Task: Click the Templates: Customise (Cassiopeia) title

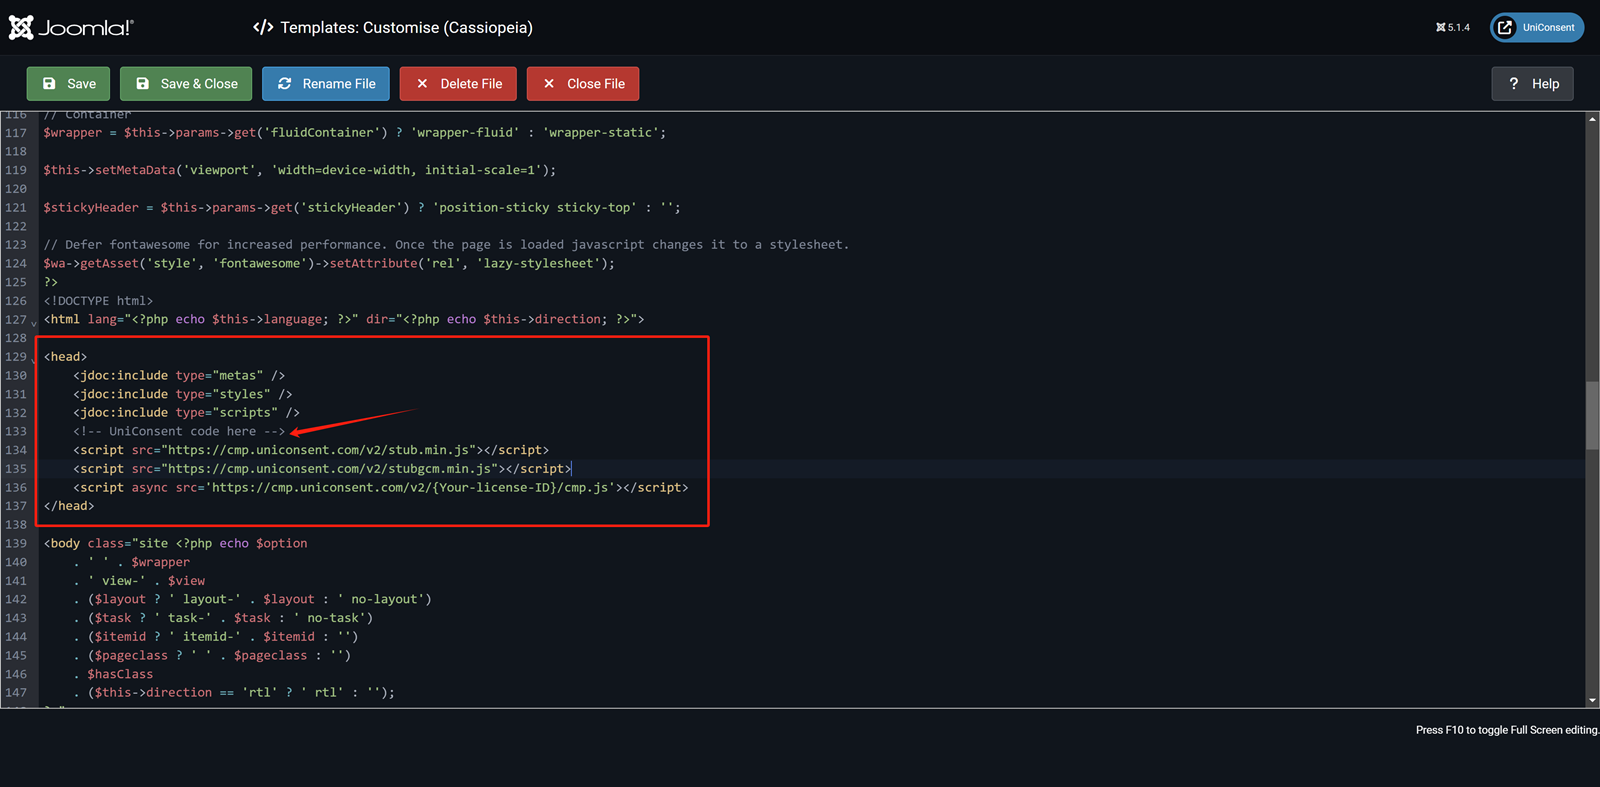Action: [x=406, y=28]
